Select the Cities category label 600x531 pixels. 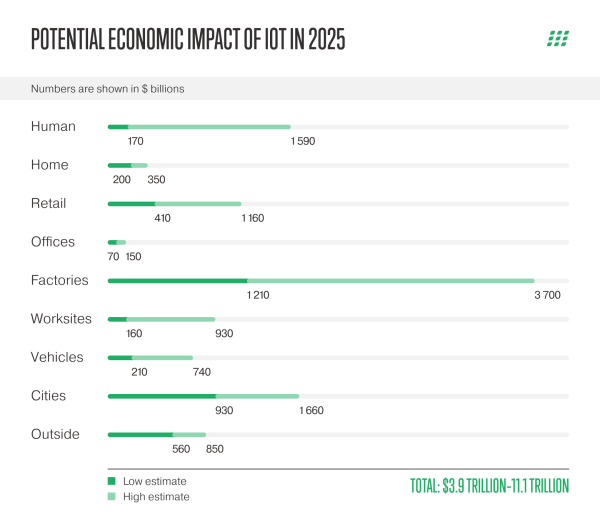pos(48,396)
